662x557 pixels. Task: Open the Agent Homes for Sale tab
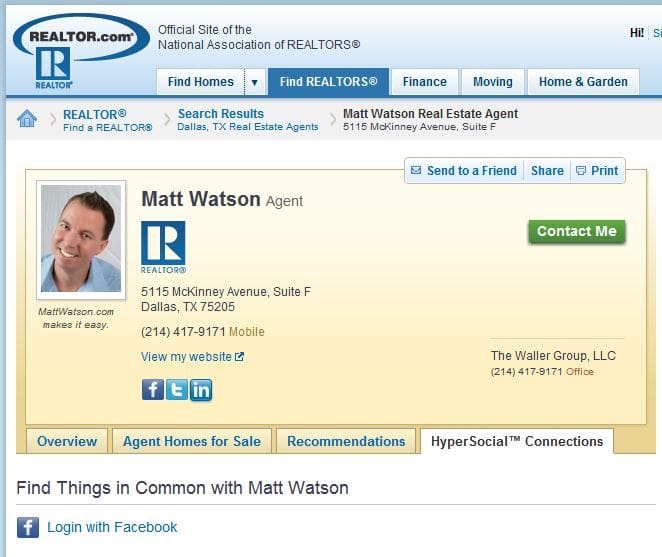pos(192,441)
